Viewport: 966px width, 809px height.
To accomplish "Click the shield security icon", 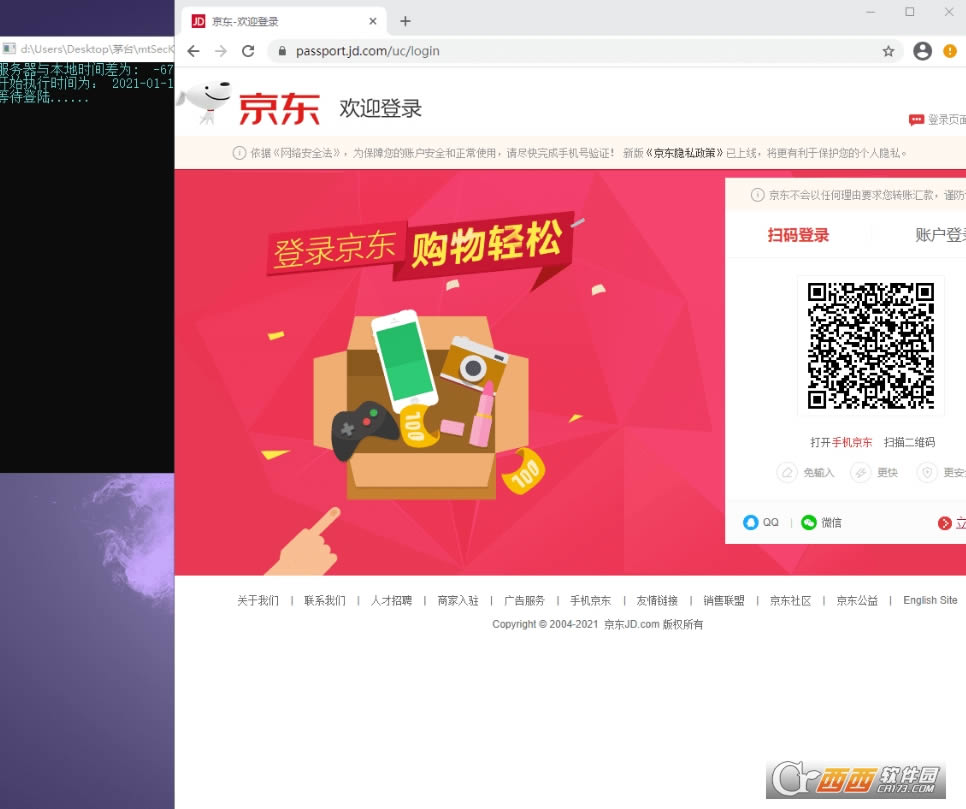I will (x=927, y=473).
